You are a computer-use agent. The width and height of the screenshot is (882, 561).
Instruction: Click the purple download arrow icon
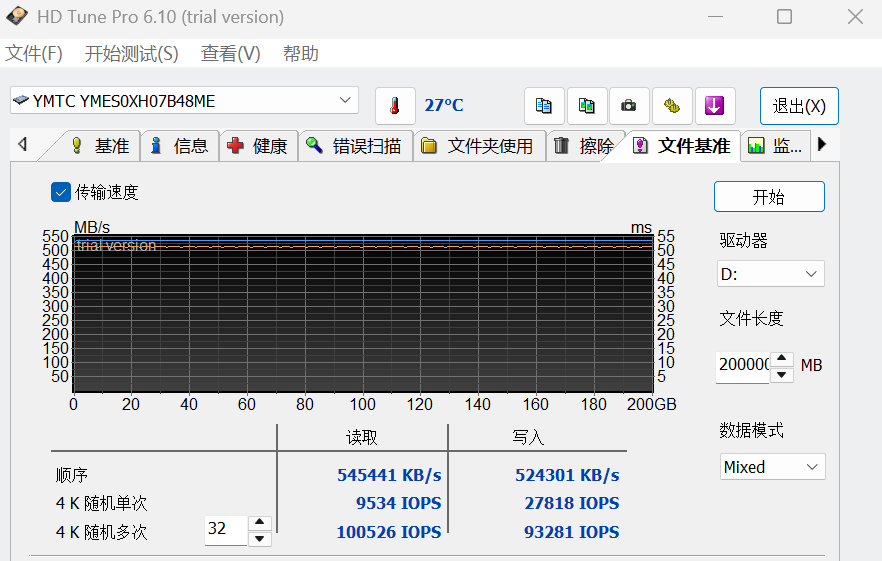click(715, 106)
